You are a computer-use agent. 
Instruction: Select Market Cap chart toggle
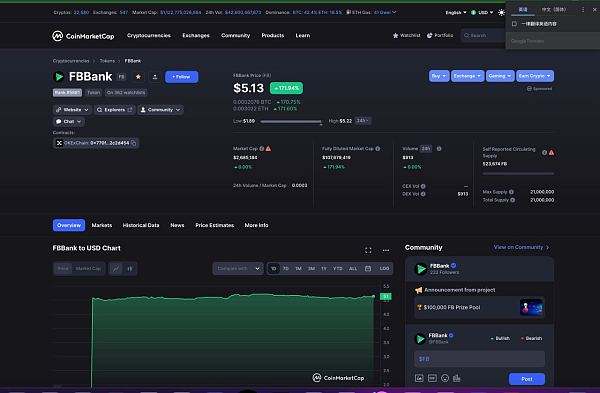88,269
